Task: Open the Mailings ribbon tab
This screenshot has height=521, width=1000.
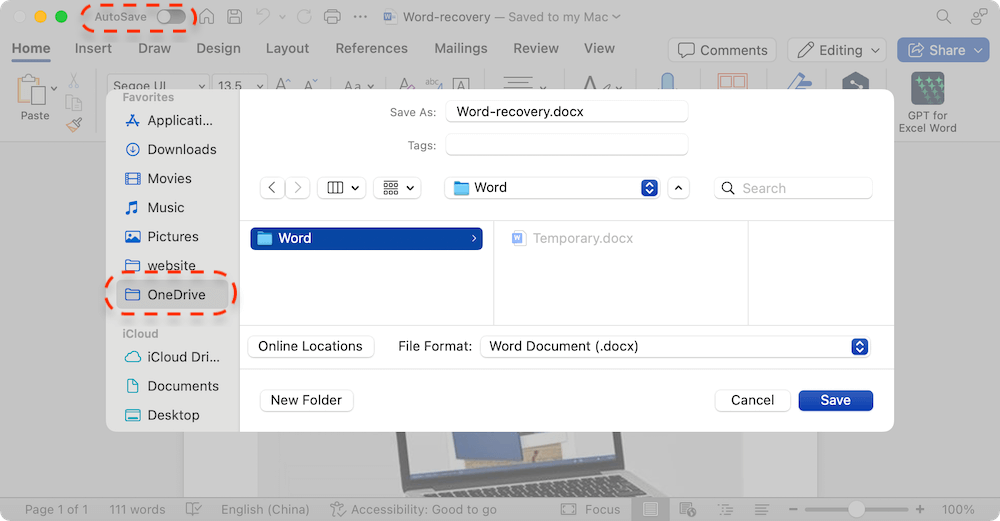Action: [460, 48]
